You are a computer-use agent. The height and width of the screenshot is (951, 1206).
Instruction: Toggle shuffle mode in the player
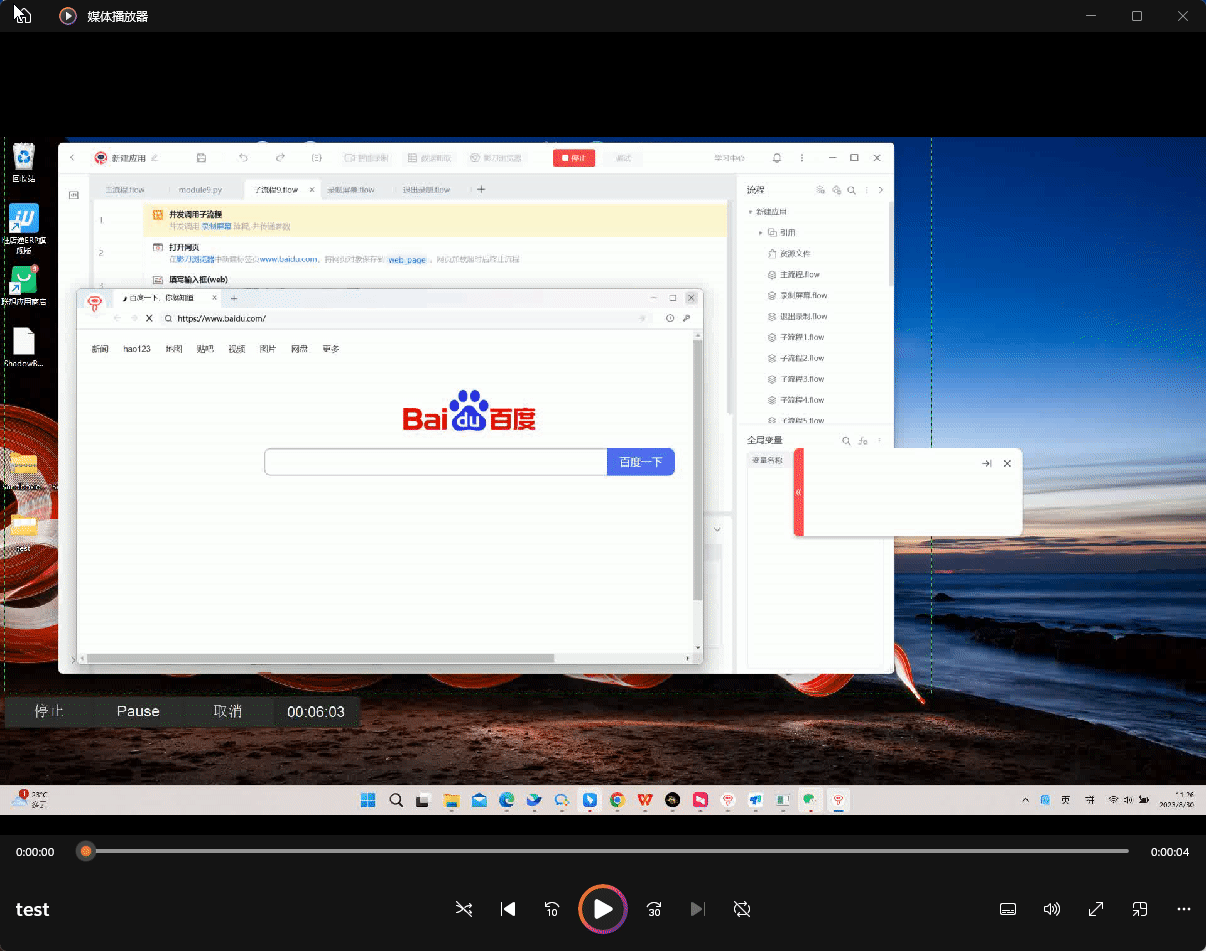[464, 909]
